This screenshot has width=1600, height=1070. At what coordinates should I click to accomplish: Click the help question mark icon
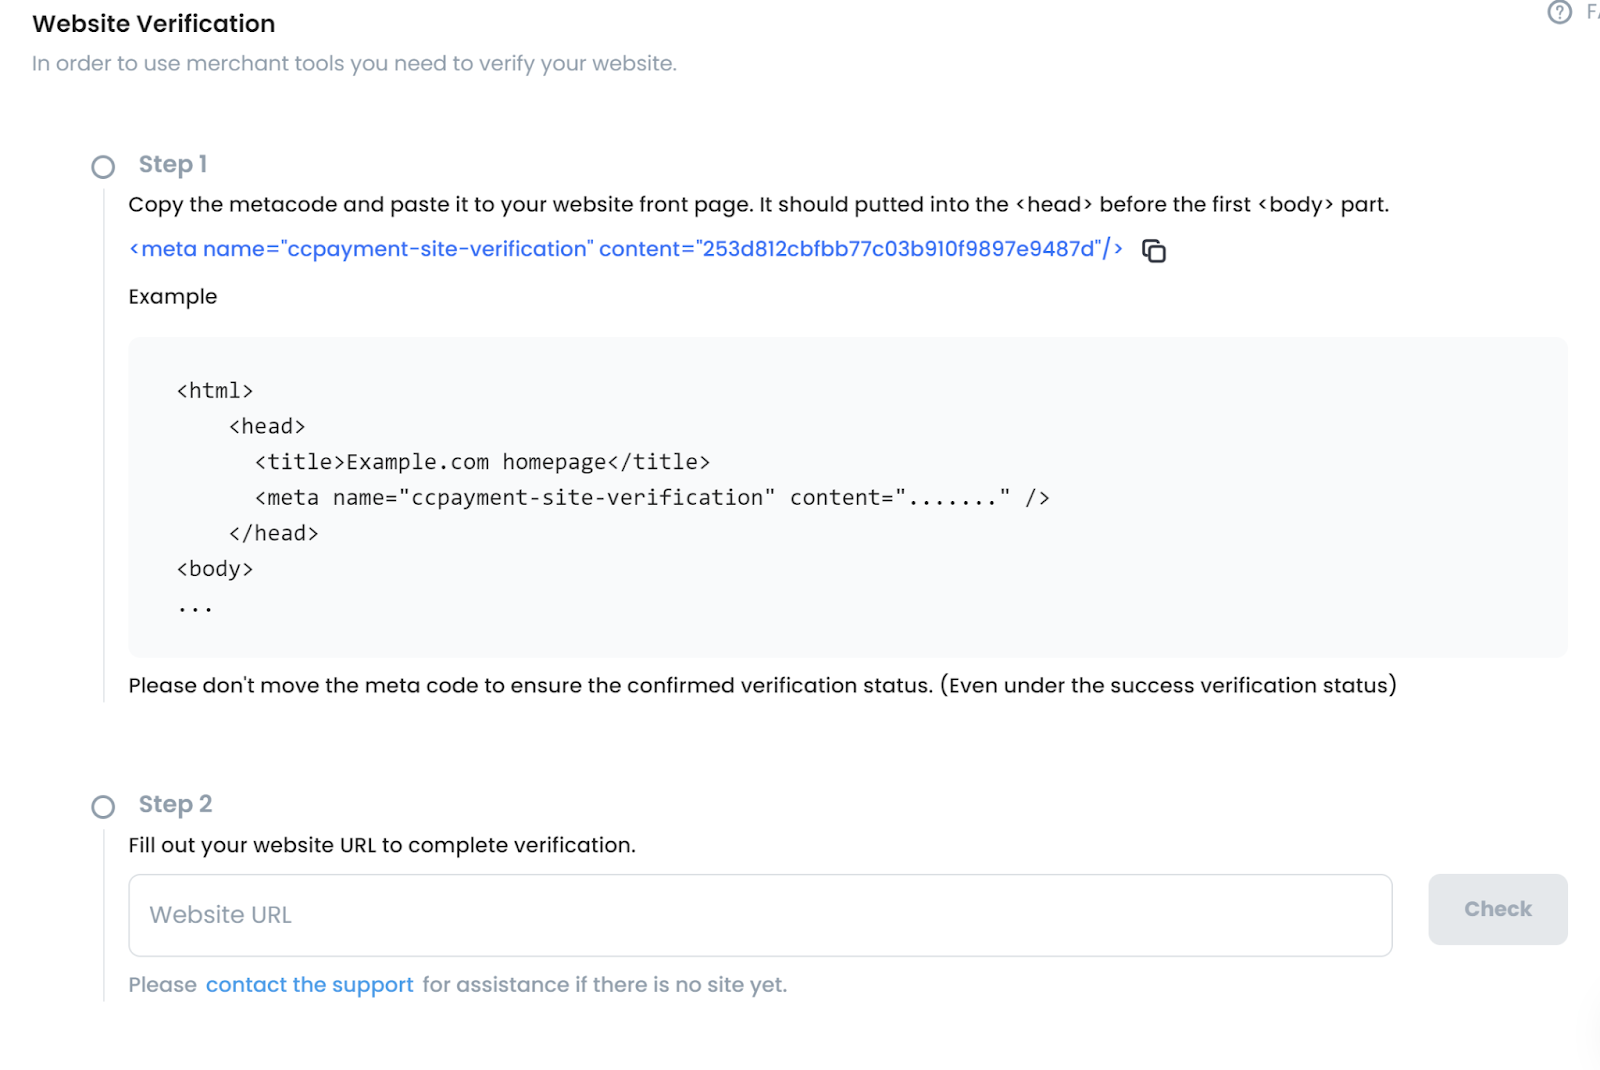point(1559,12)
